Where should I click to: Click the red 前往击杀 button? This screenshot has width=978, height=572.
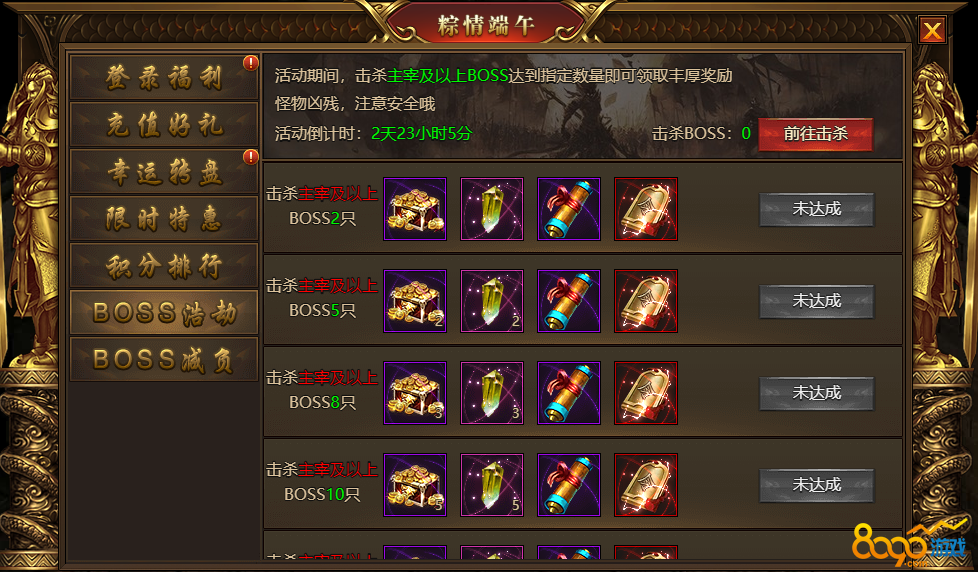815,133
